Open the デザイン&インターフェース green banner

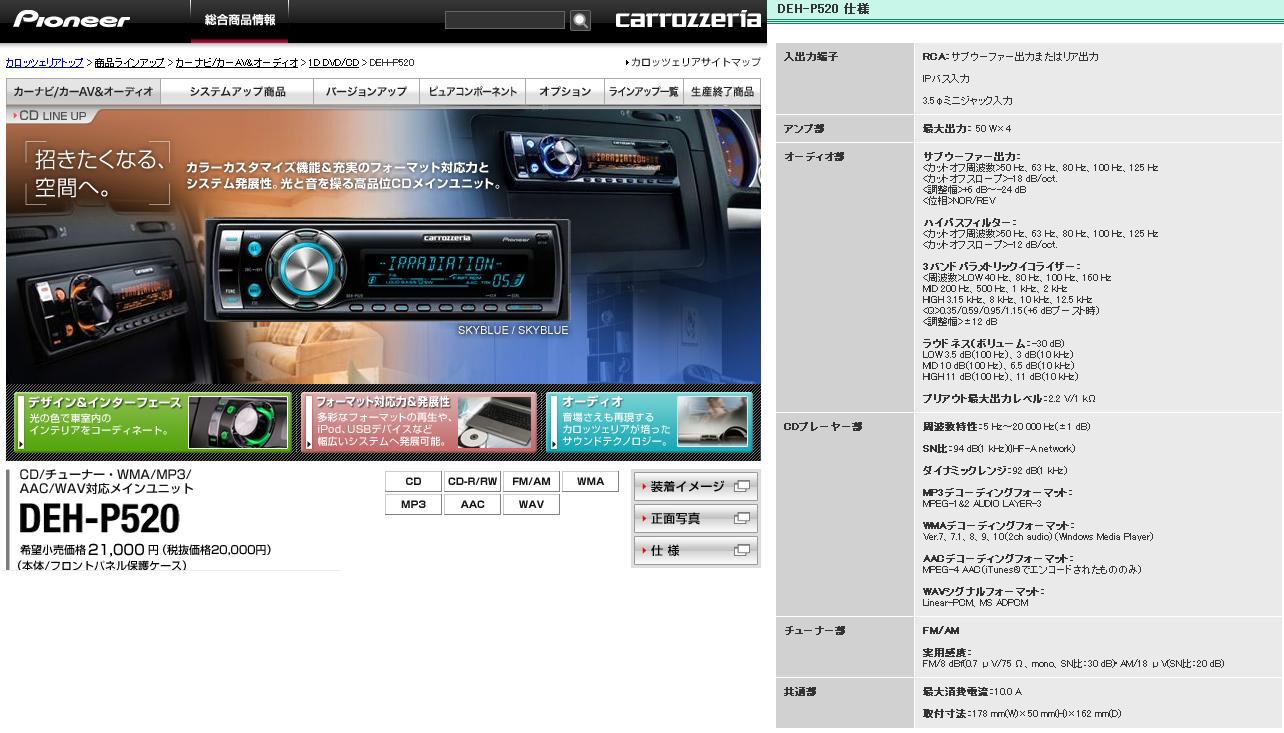pos(153,423)
